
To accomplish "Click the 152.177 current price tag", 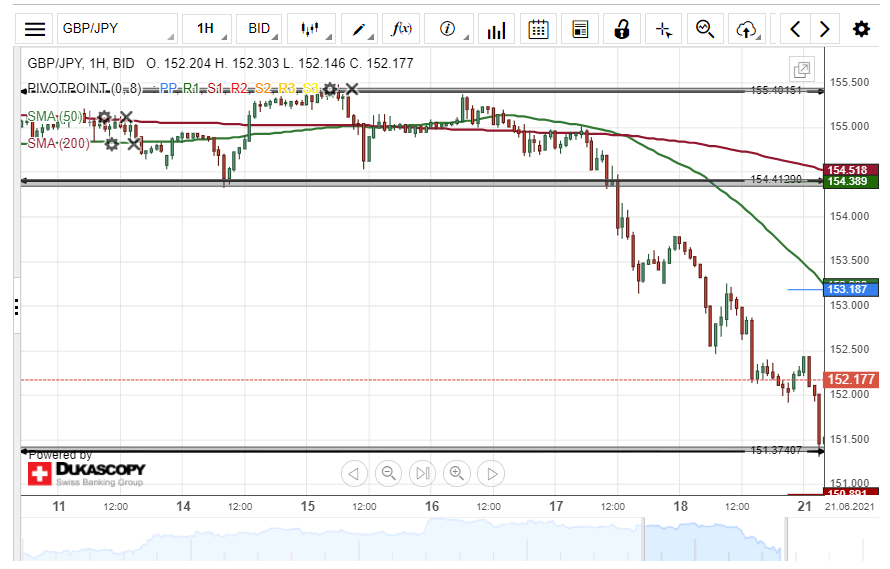I will click(x=851, y=379).
